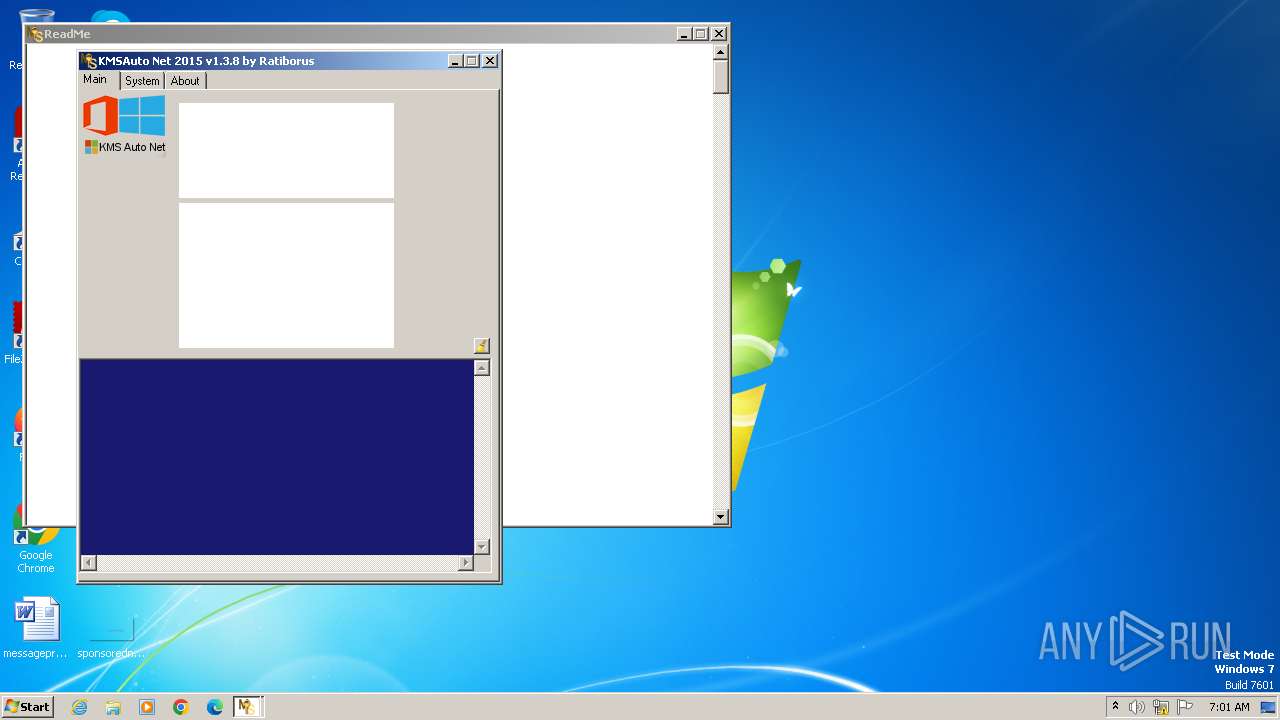This screenshot has width=1280, height=720.
Task: Click the 7:01 AM clock
Action: point(1229,707)
